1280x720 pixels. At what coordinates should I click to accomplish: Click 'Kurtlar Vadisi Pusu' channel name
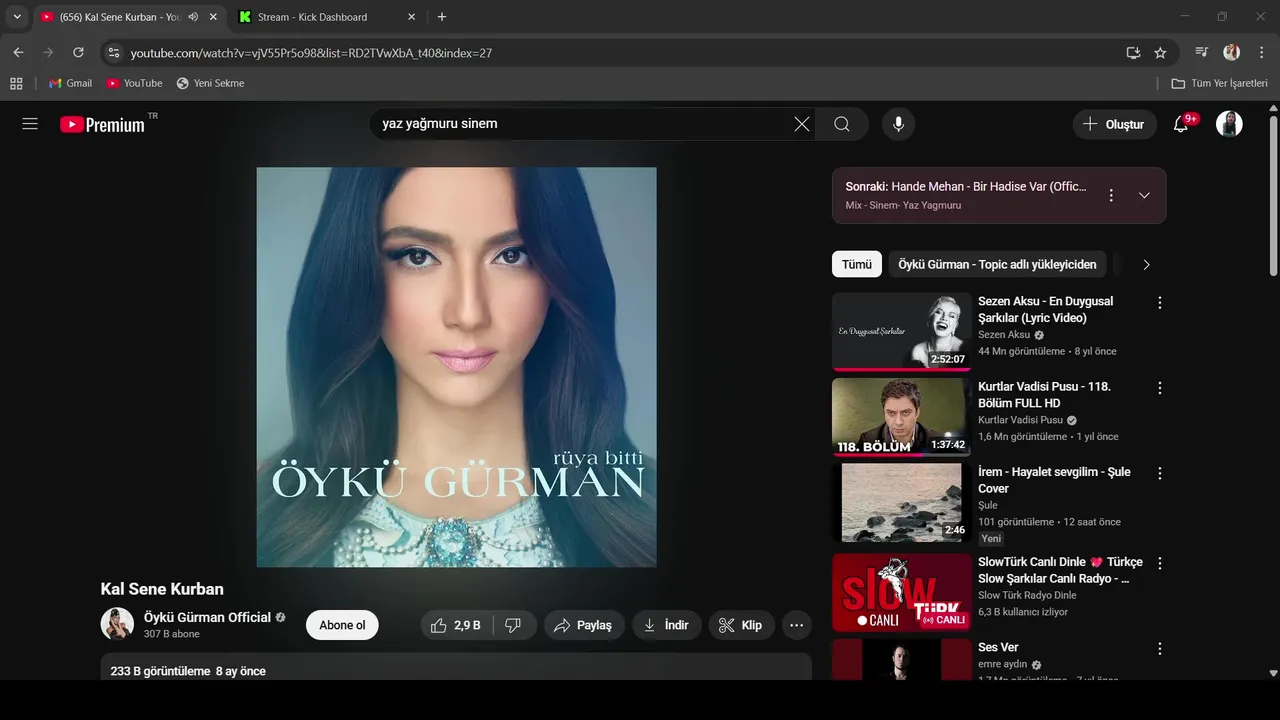click(x=1020, y=420)
